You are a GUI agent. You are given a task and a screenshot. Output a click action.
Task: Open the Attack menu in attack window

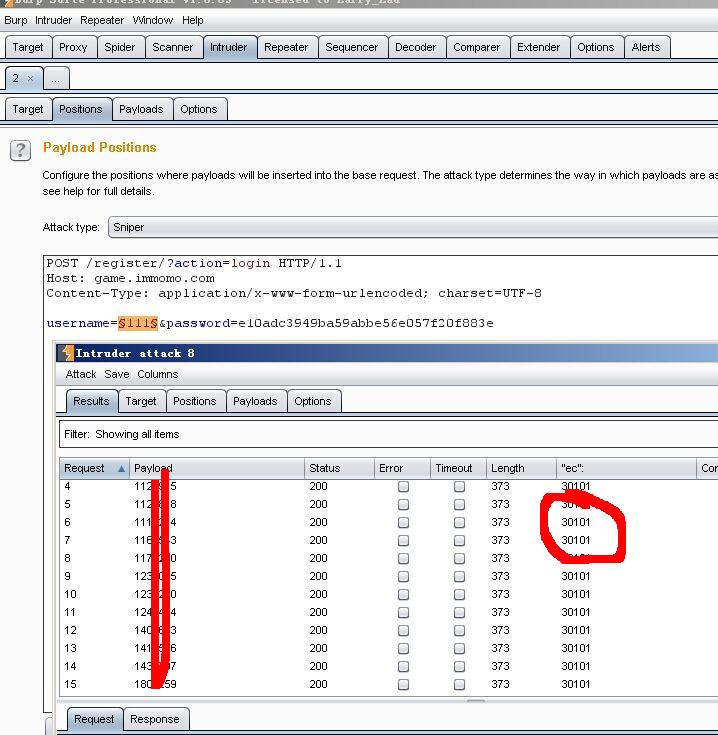click(x=81, y=375)
